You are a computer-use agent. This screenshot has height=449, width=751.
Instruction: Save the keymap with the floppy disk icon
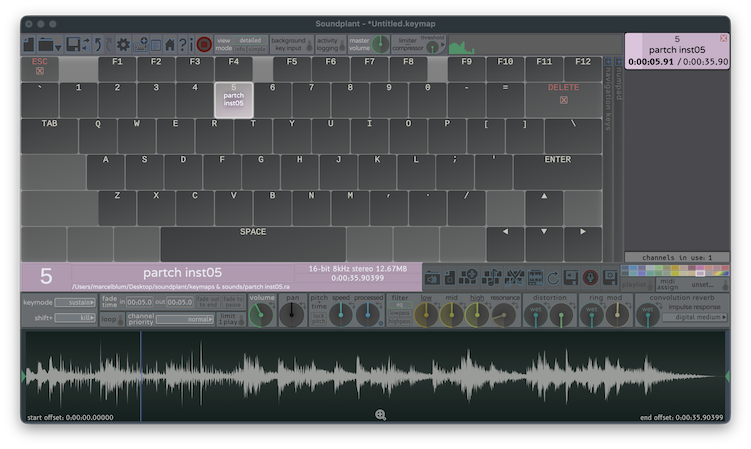[73, 45]
